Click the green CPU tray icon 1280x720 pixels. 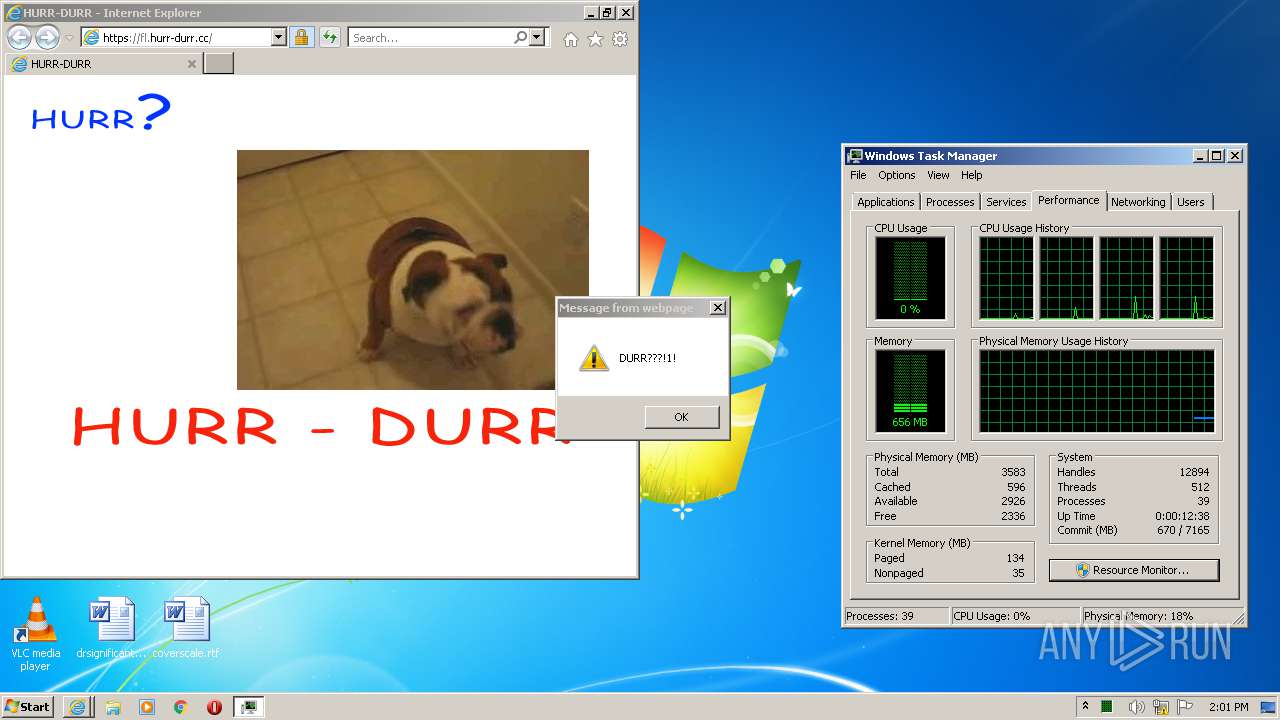click(1106, 707)
